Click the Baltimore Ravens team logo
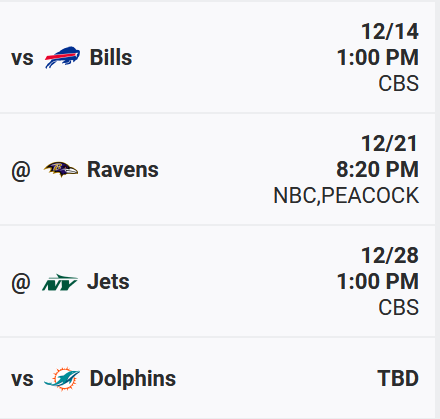This screenshot has width=440, height=419. [x=61, y=169]
